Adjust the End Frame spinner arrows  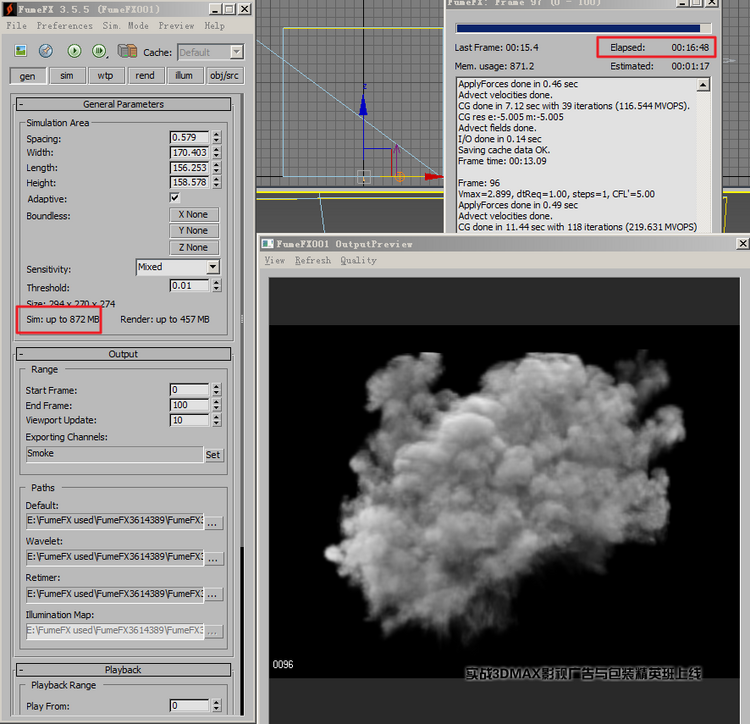[217, 405]
